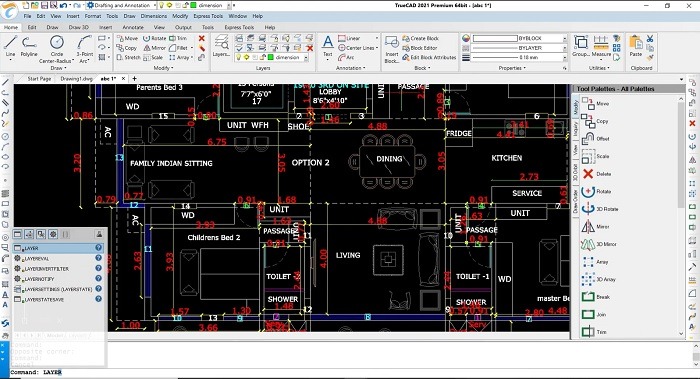The height and width of the screenshot is (379, 700).
Task: Click Delete in Tool Palettes
Action: (596, 174)
